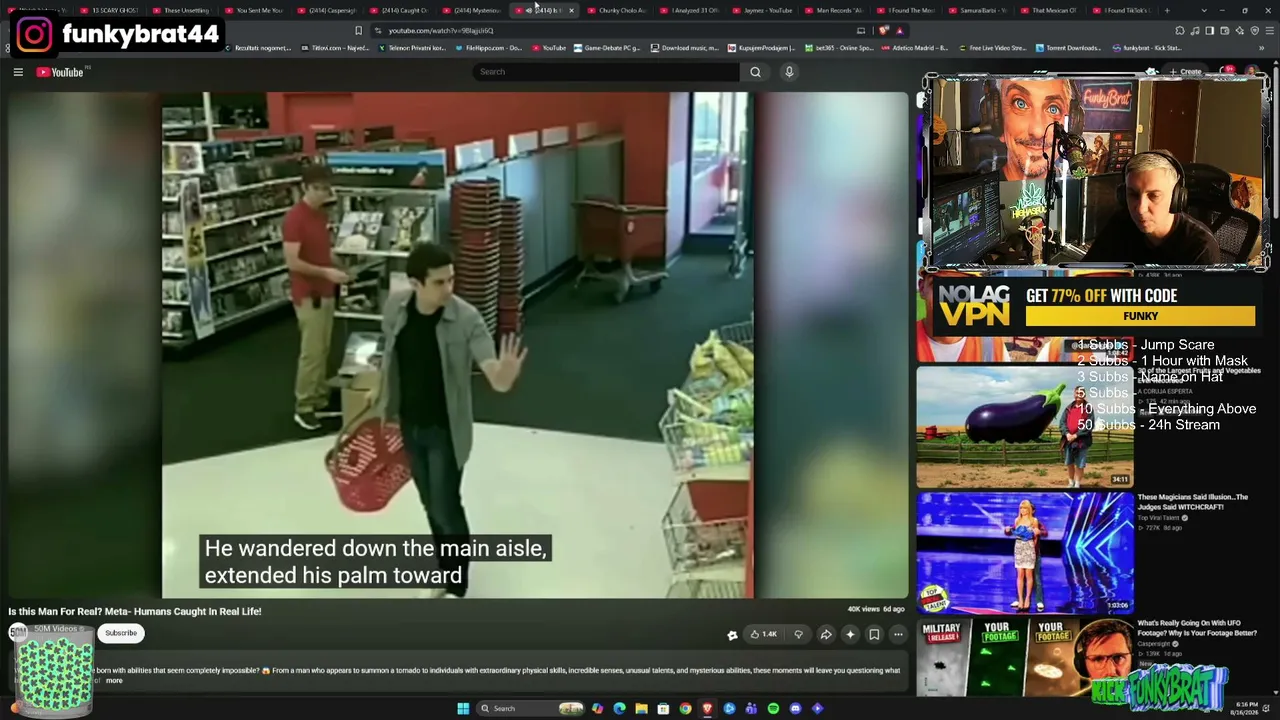The image size is (1280, 720).
Task: Open the 'Torrent Downloads' bookmark
Action: coord(1068,48)
